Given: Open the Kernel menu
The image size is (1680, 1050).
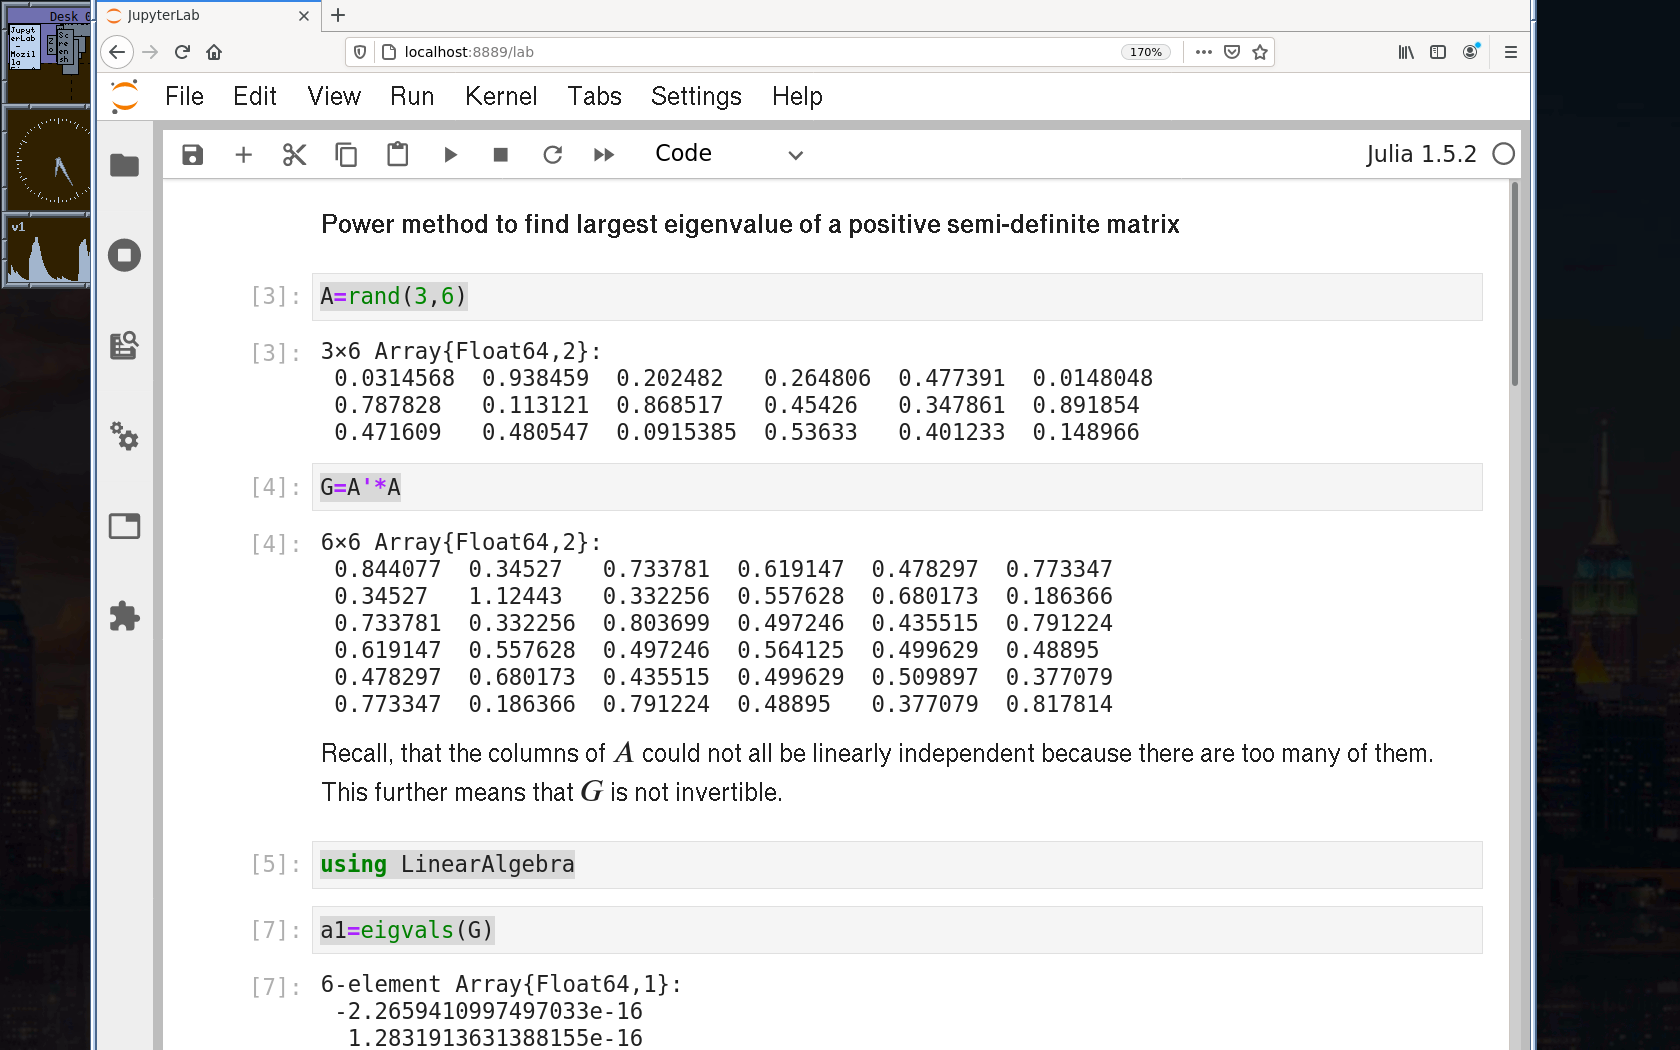Looking at the screenshot, I should (x=500, y=97).
